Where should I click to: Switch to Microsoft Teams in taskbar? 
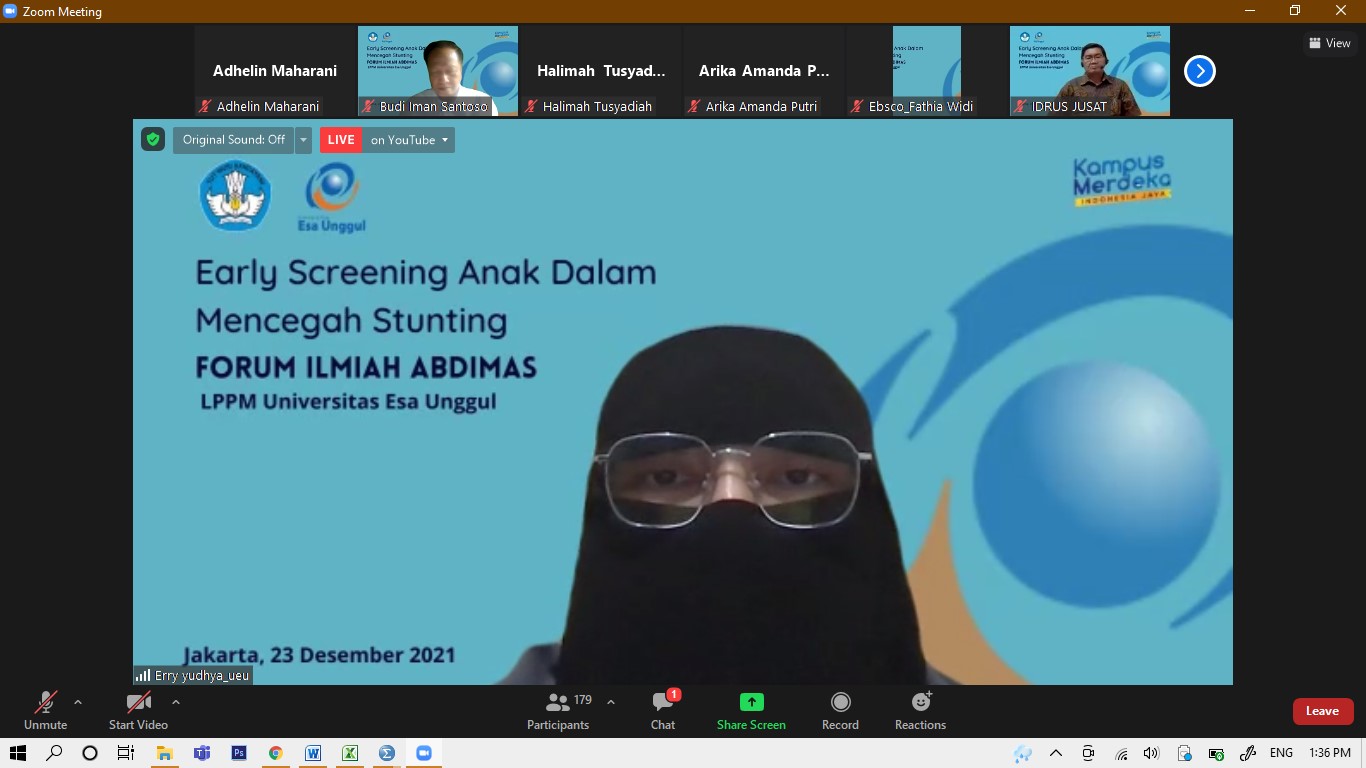point(201,753)
